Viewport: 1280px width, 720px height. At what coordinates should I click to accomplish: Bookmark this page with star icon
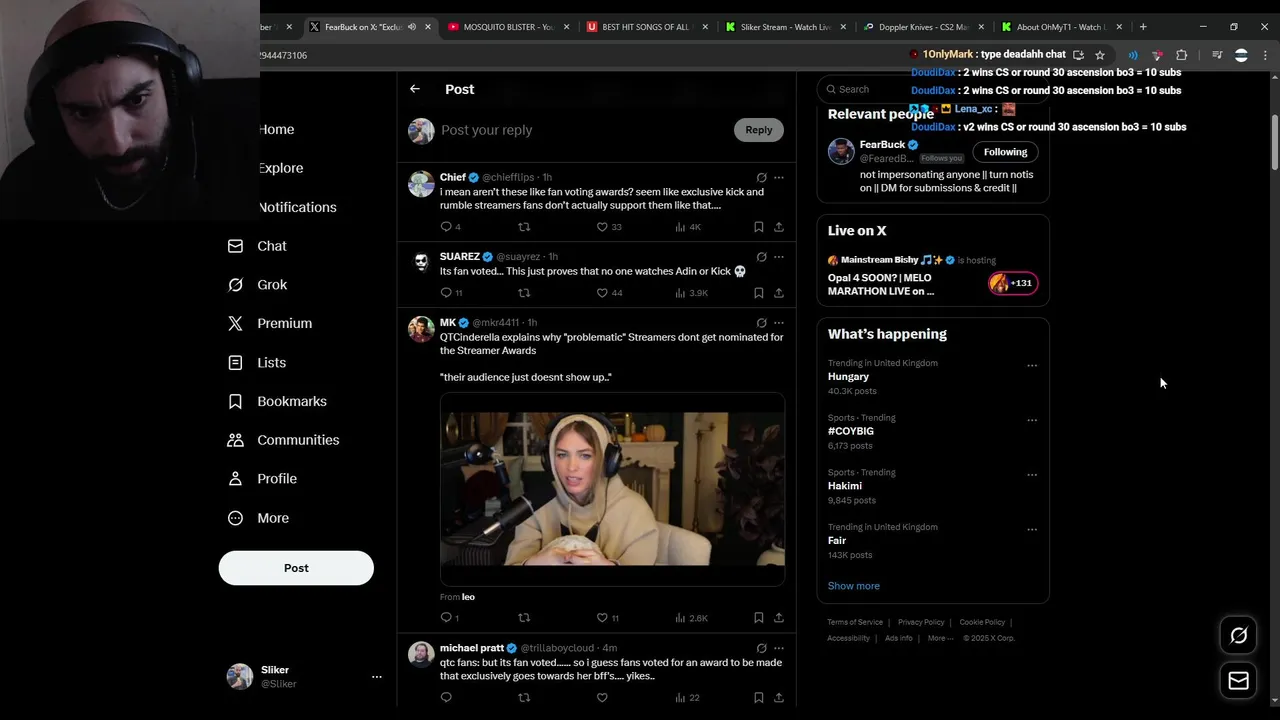pyautogui.click(x=1100, y=55)
